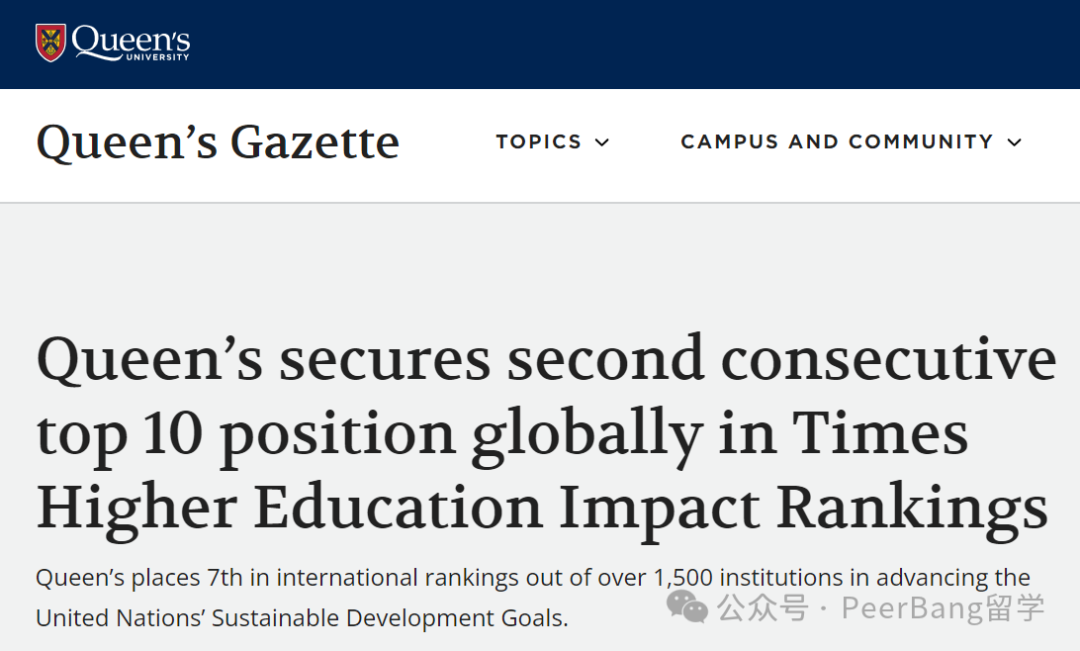This screenshot has width=1080, height=651.
Task: Click 'Times' word in headline
Action: click(x=880, y=434)
